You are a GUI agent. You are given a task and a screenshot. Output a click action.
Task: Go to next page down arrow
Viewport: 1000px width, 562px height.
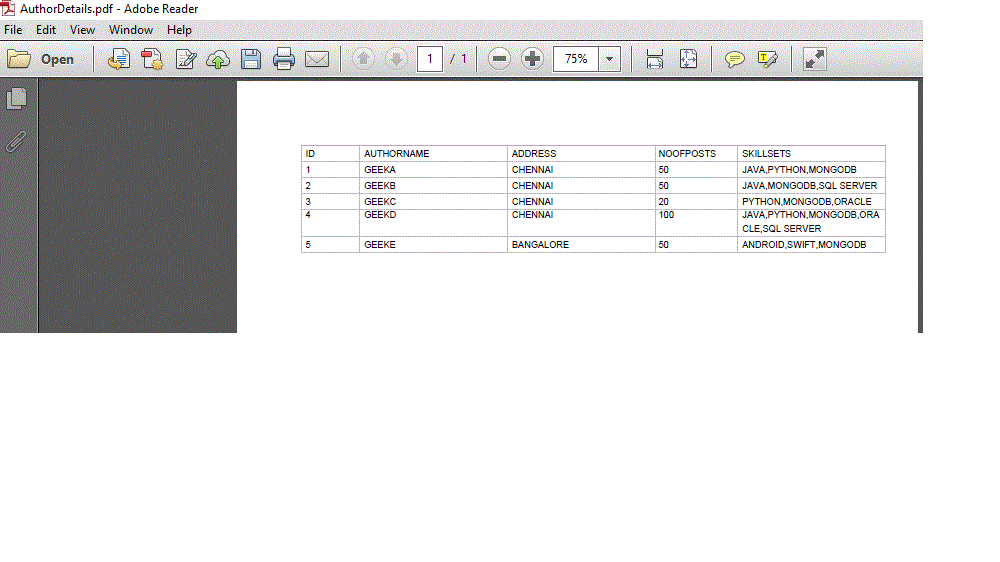[x=396, y=59]
